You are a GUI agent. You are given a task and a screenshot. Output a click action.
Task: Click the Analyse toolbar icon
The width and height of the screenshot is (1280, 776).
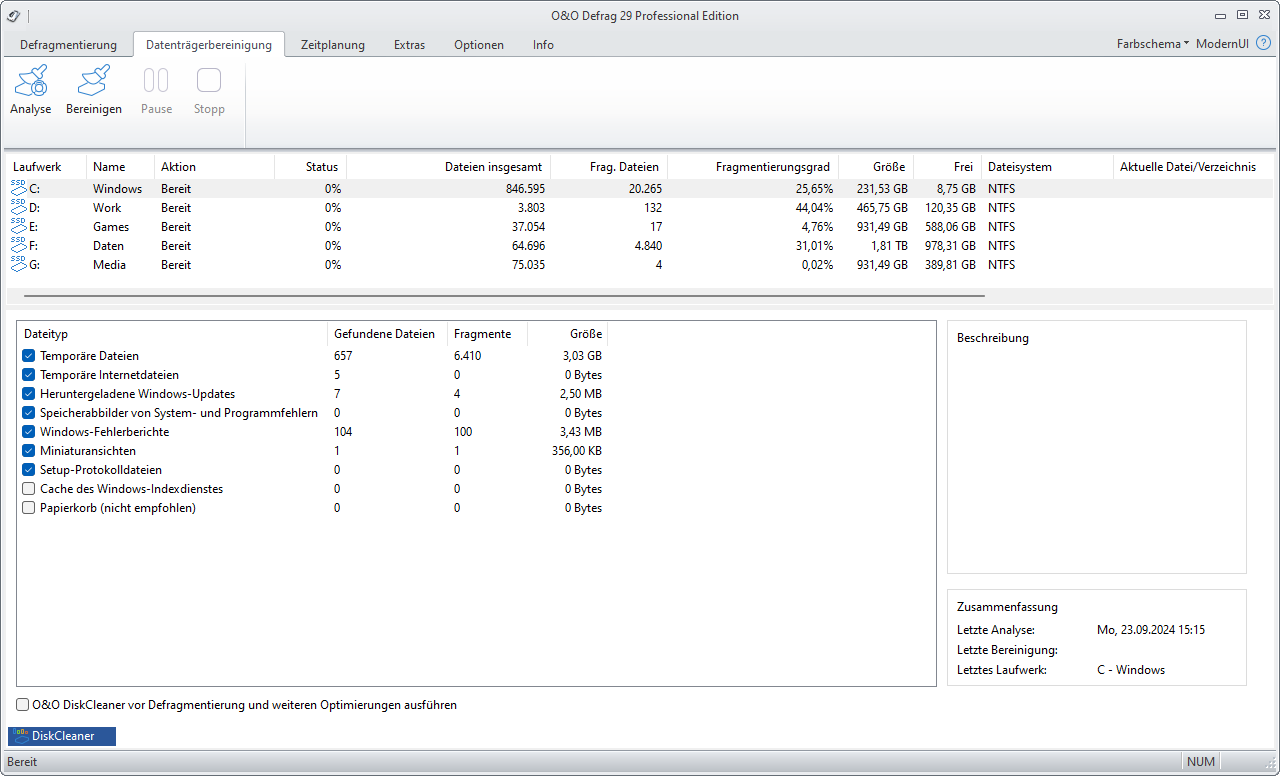[30, 81]
